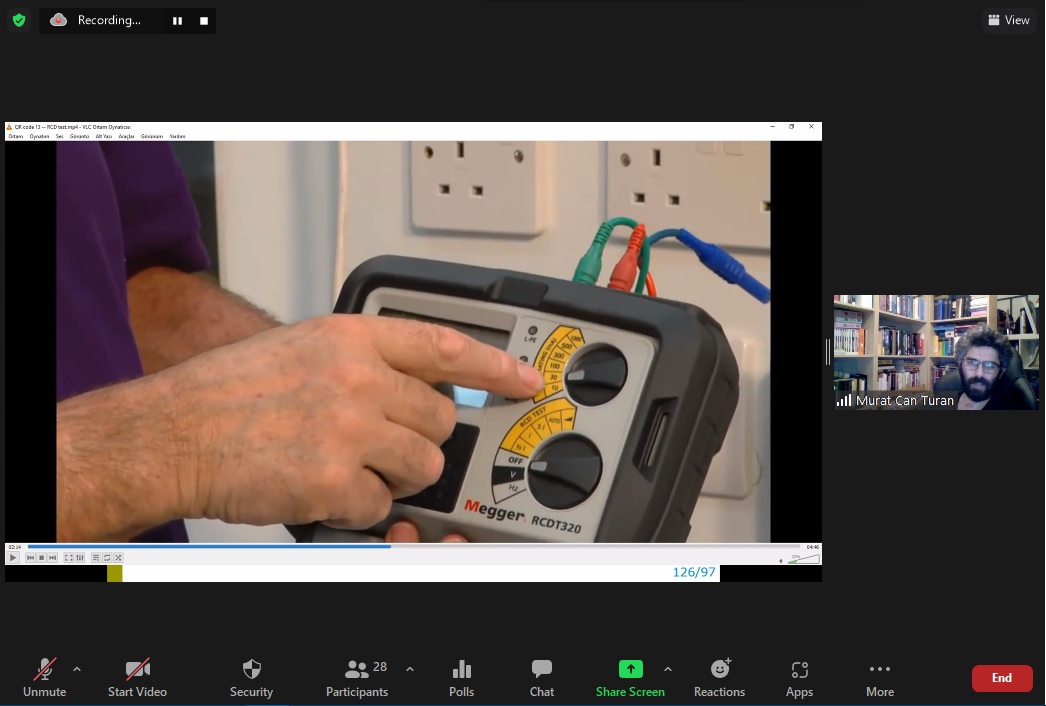Open the View layout menu
1046x706 pixels.
[x=1009, y=20]
